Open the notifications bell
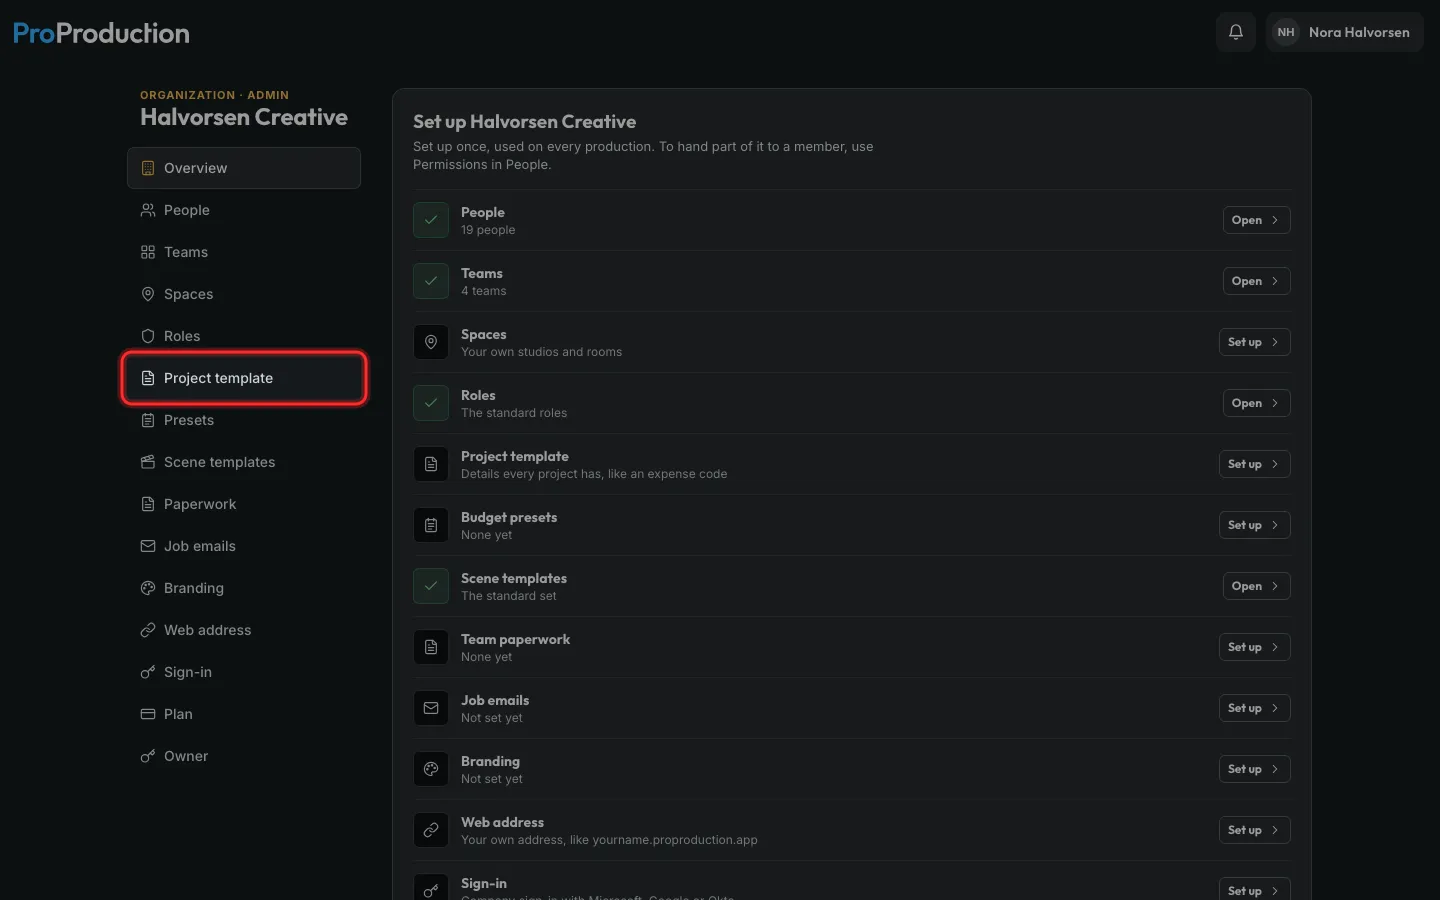Viewport: 1440px width, 900px height. (x=1236, y=32)
